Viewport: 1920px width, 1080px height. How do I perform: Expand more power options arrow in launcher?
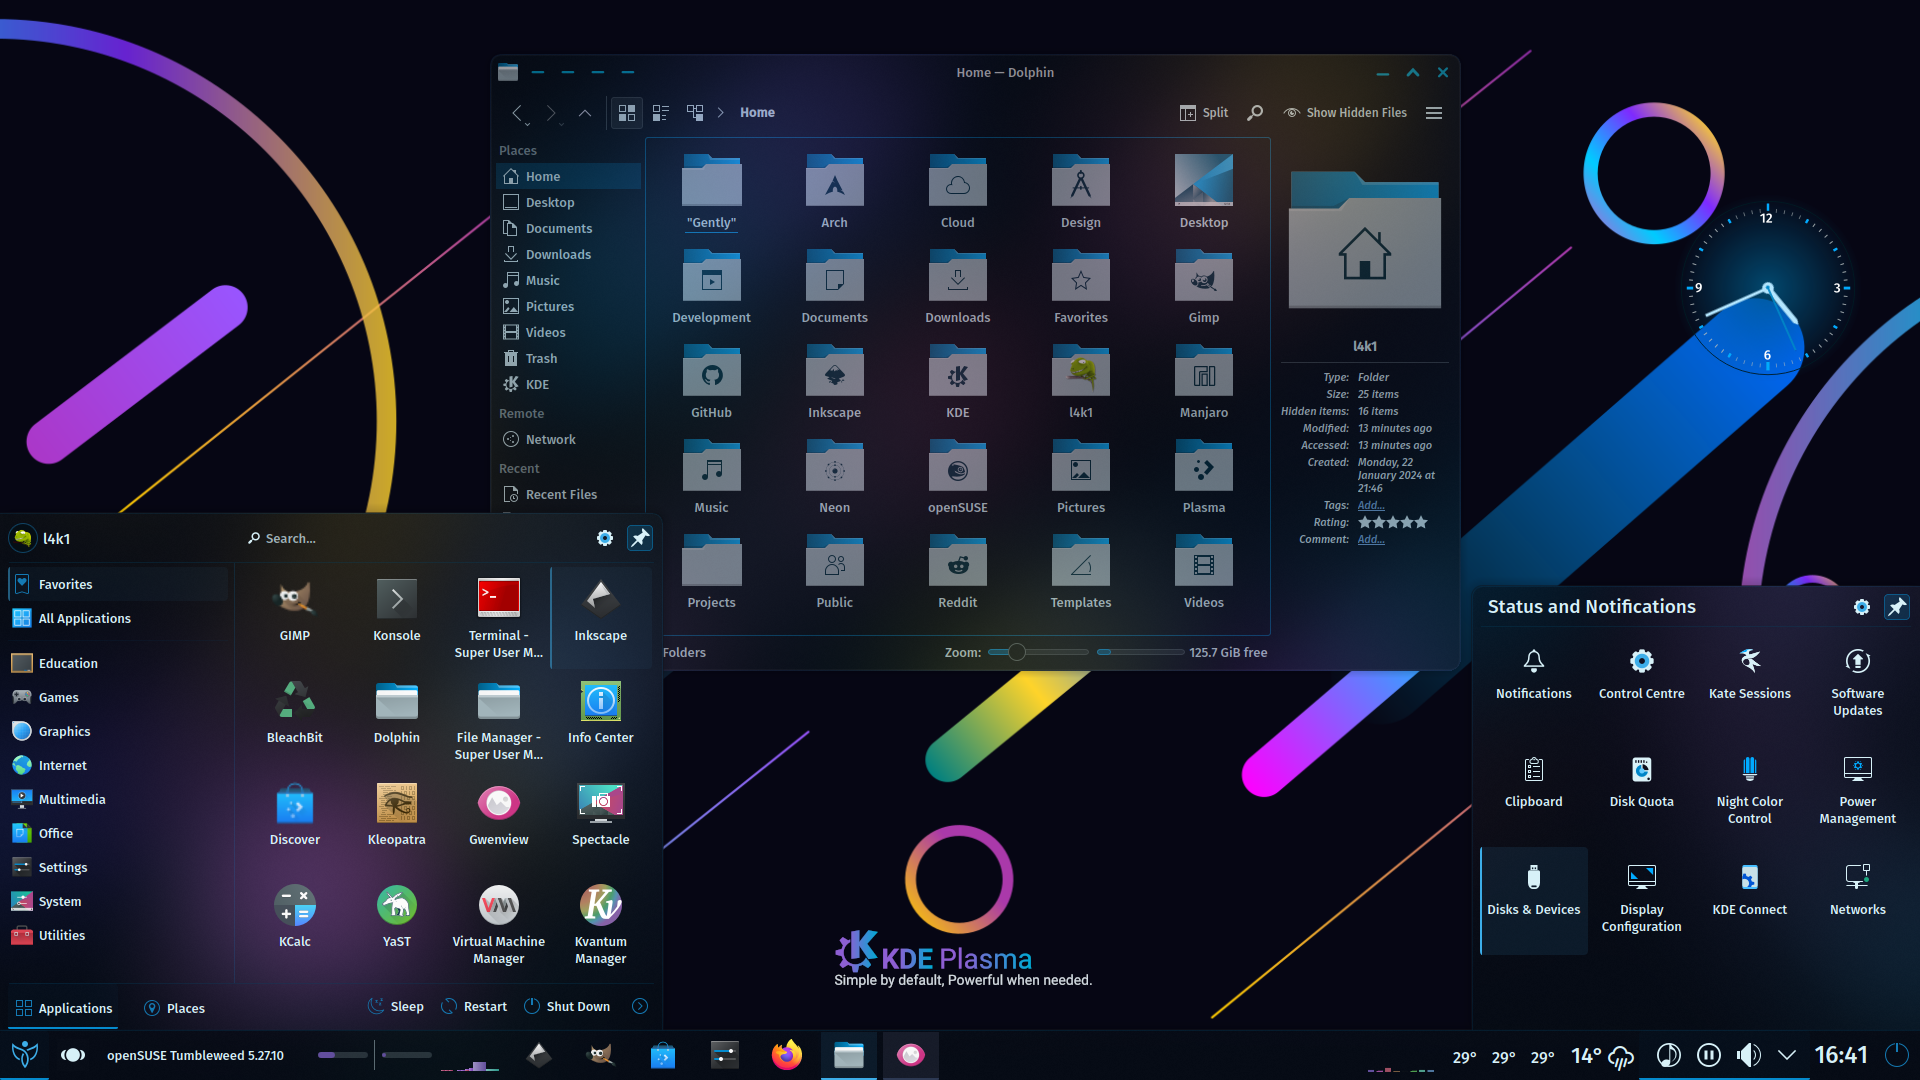pyautogui.click(x=640, y=1006)
